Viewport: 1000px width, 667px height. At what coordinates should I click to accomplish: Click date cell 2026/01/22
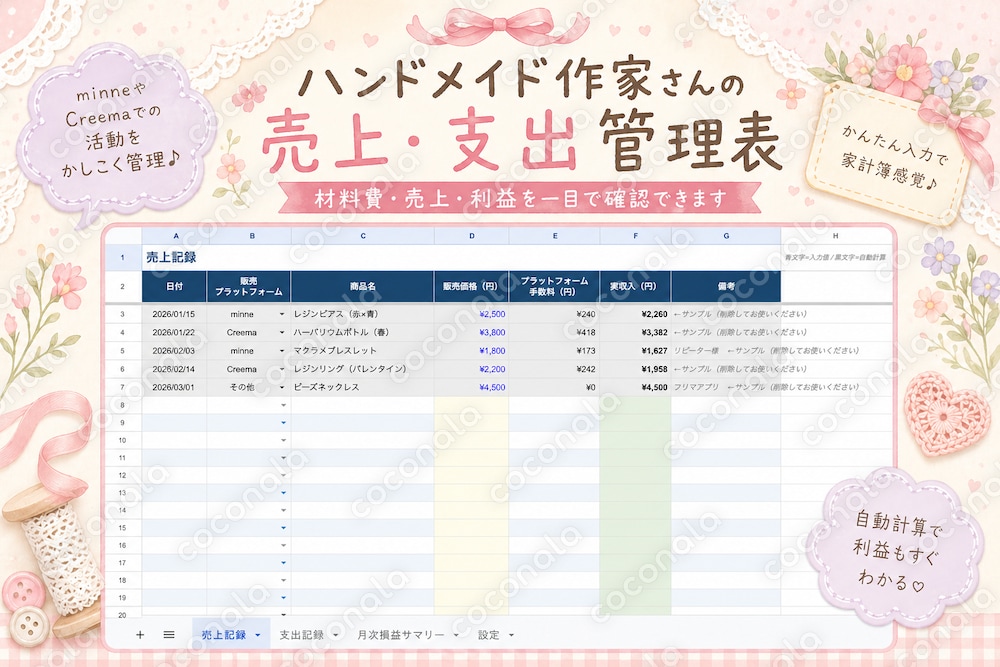point(173,333)
